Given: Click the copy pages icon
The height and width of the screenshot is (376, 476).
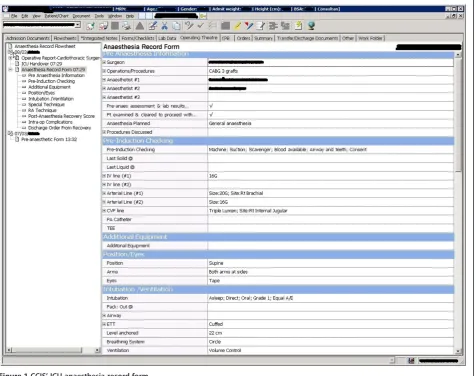Looking at the screenshot, I should click(177, 26).
